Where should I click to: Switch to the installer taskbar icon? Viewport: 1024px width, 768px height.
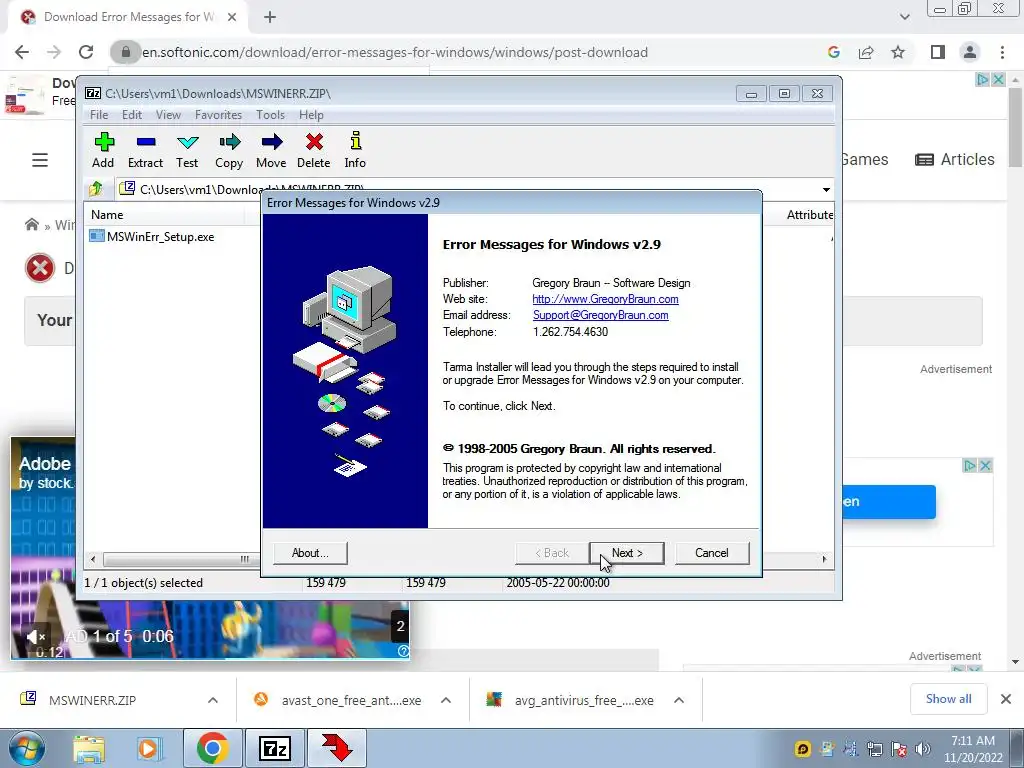click(337, 748)
